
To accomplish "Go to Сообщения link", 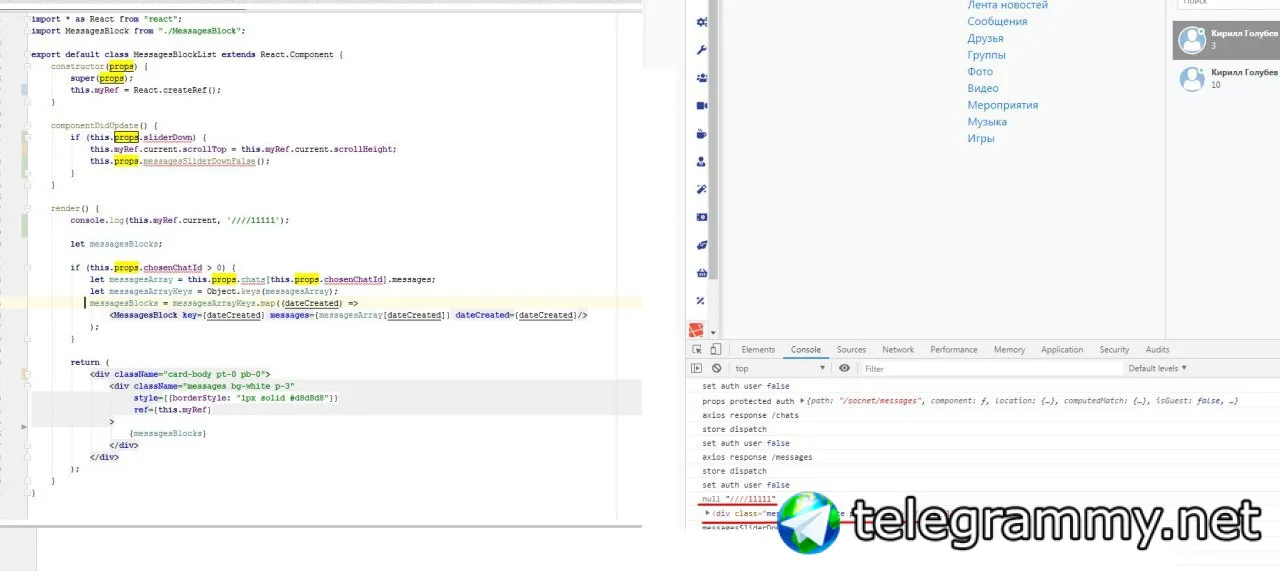I will pyautogui.click(x=997, y=21).
